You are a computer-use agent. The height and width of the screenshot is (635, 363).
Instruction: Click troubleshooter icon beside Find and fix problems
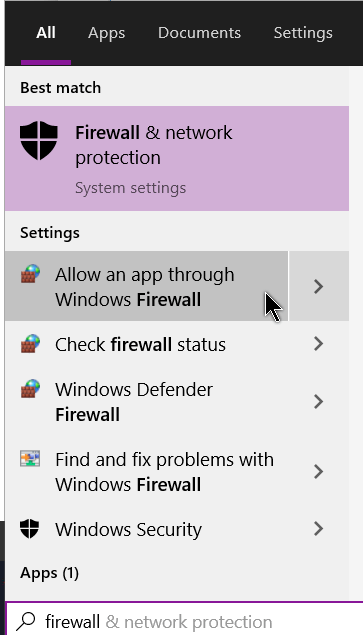click(x=30, y=459)
